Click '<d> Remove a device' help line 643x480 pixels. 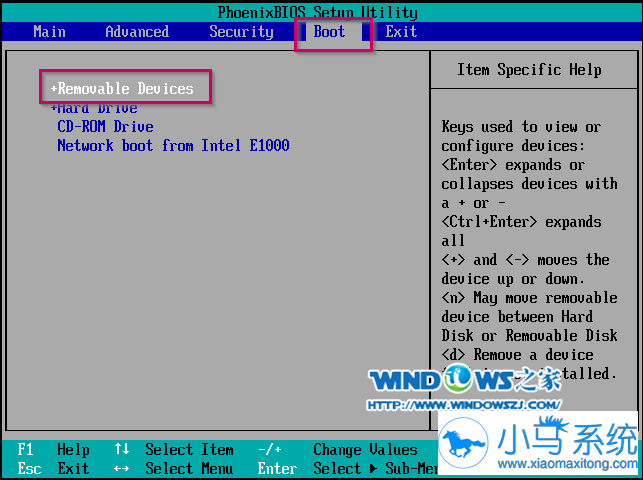point(517,355)
